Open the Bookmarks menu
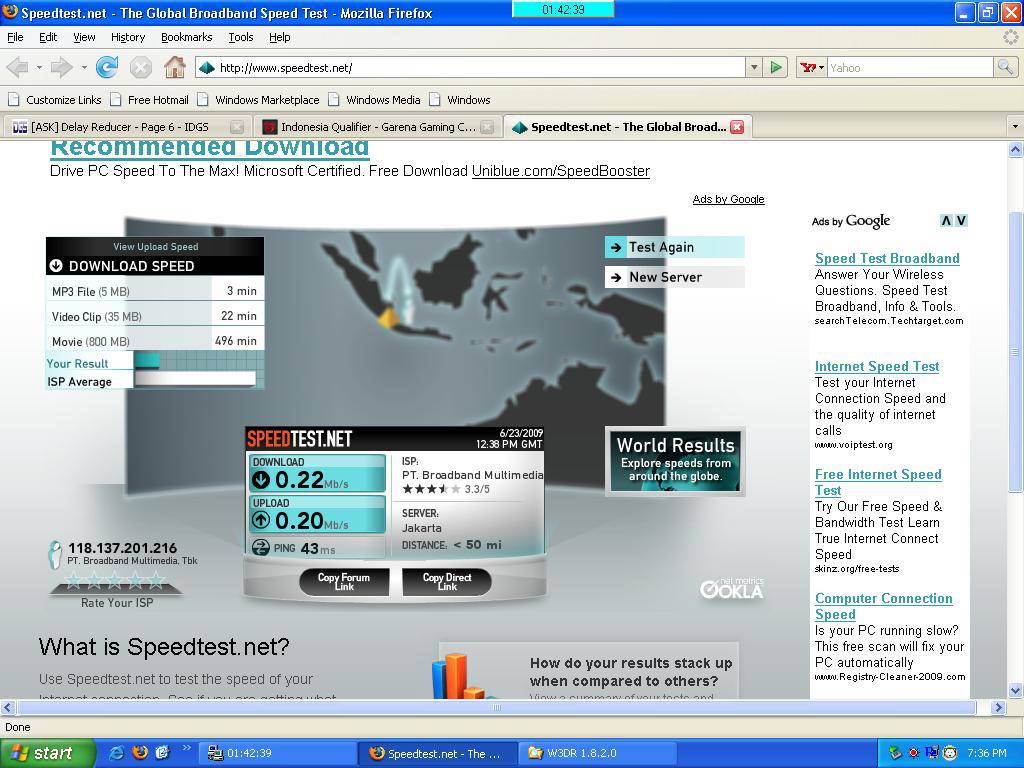Viewport: 1024px width, 768px height. point(187,37)
